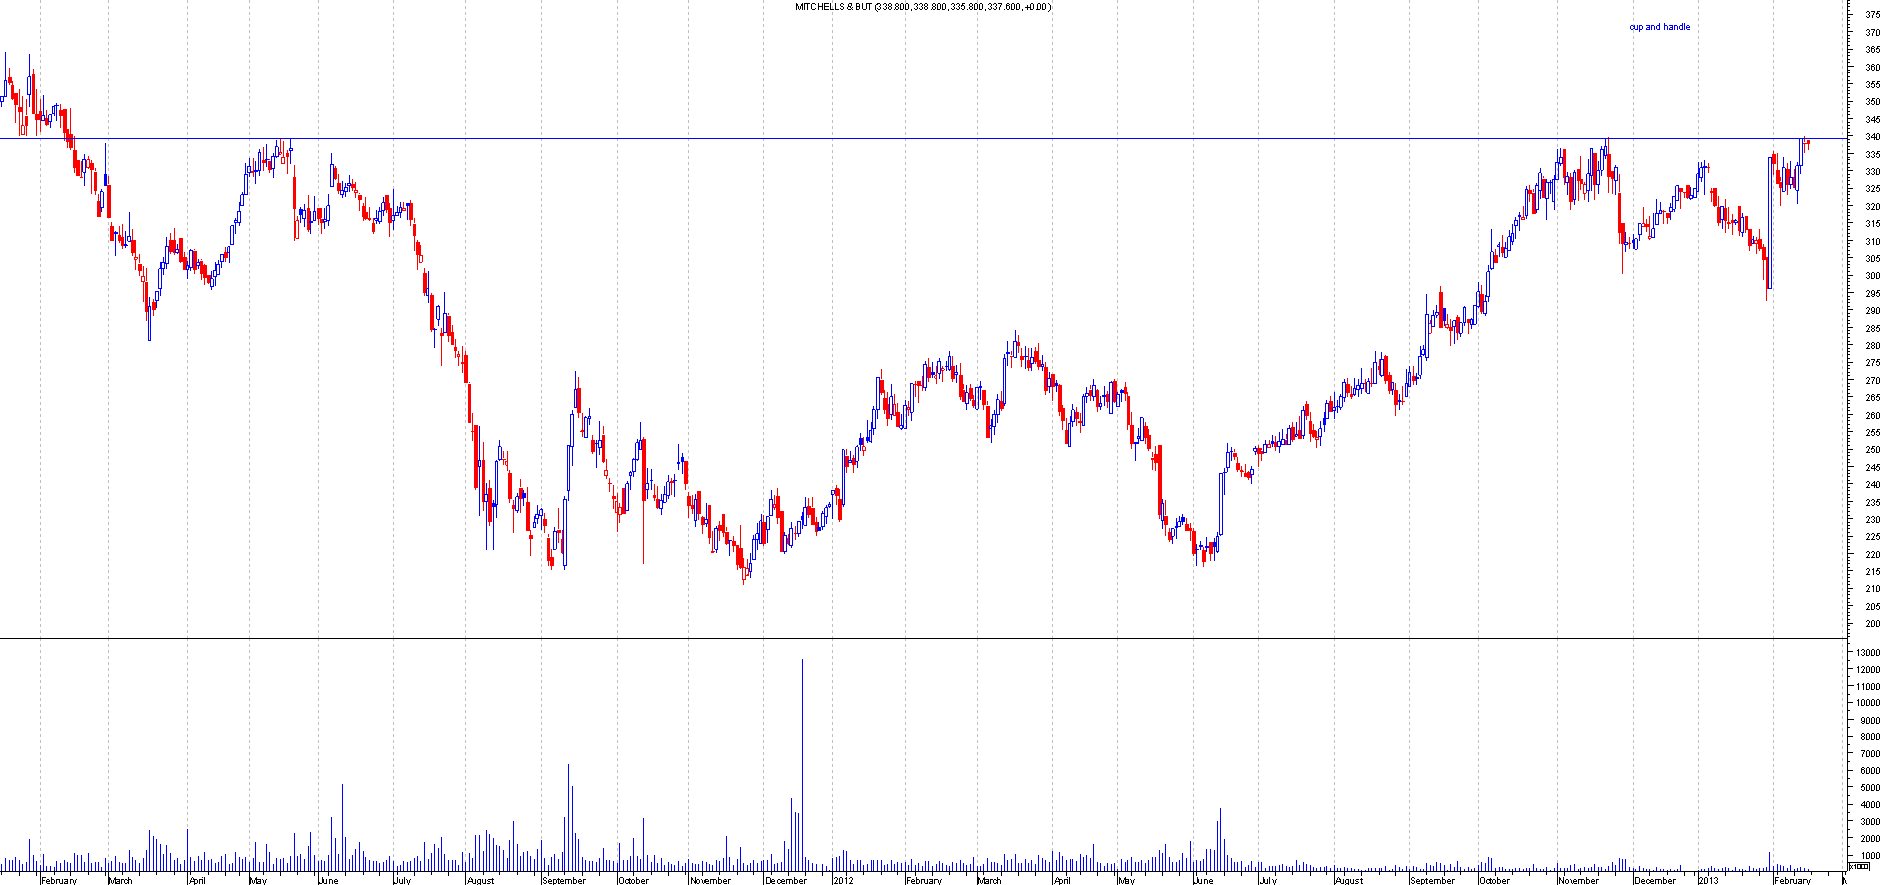The width and height of the screenshot is (1883, 885).
Task: Click the first June label on time axis
Action: coord(327,880)
